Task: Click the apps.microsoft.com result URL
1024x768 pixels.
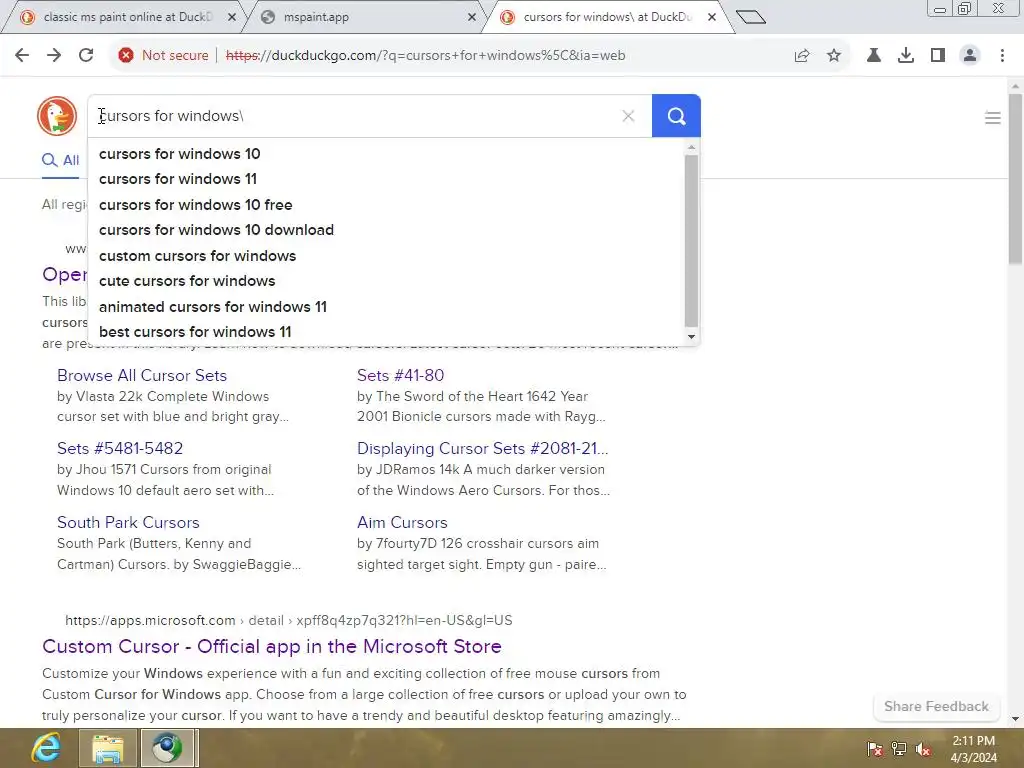Action: pyautogui.click(x=289, y=620)
